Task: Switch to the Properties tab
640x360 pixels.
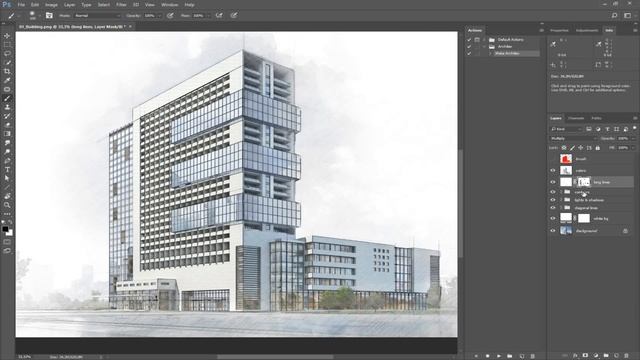Action: coord(559,30)
